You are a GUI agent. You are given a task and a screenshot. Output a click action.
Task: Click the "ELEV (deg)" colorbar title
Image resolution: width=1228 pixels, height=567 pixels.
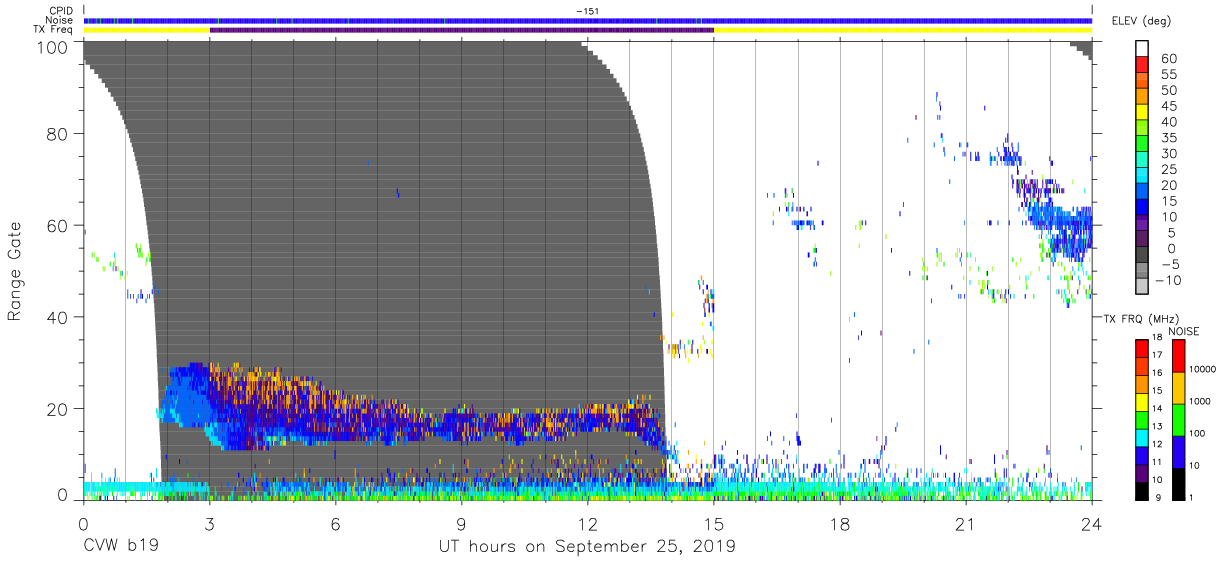(1139, 20)
